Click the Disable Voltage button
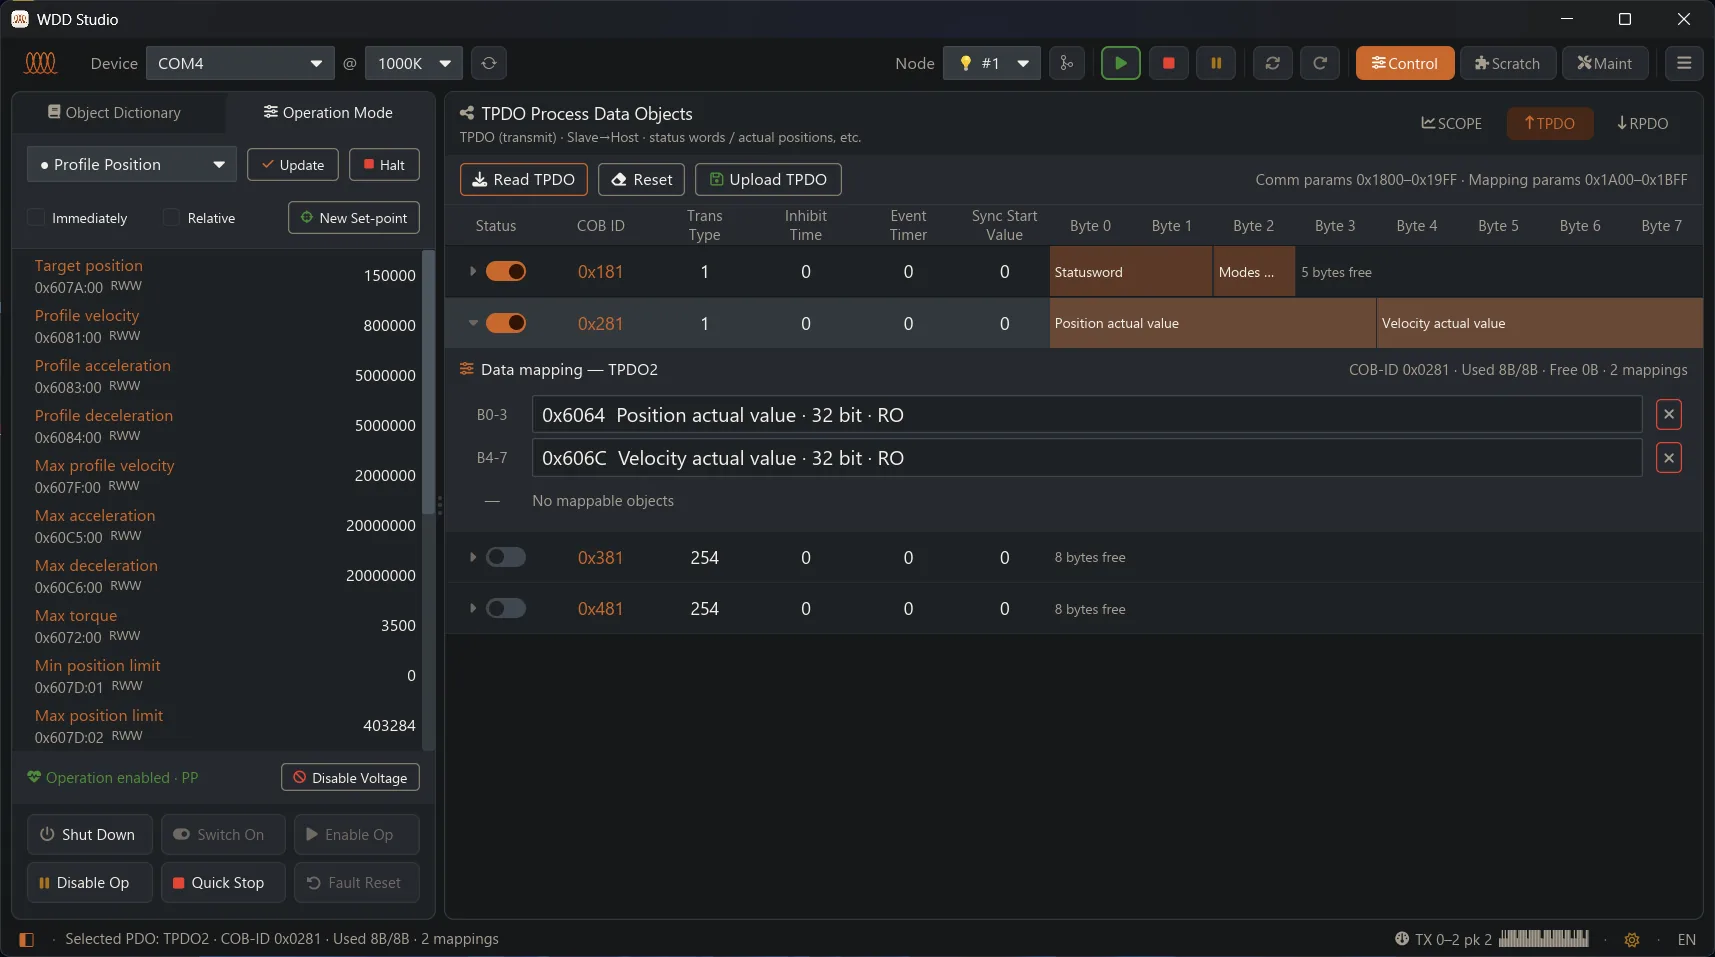 pos(350,777)
